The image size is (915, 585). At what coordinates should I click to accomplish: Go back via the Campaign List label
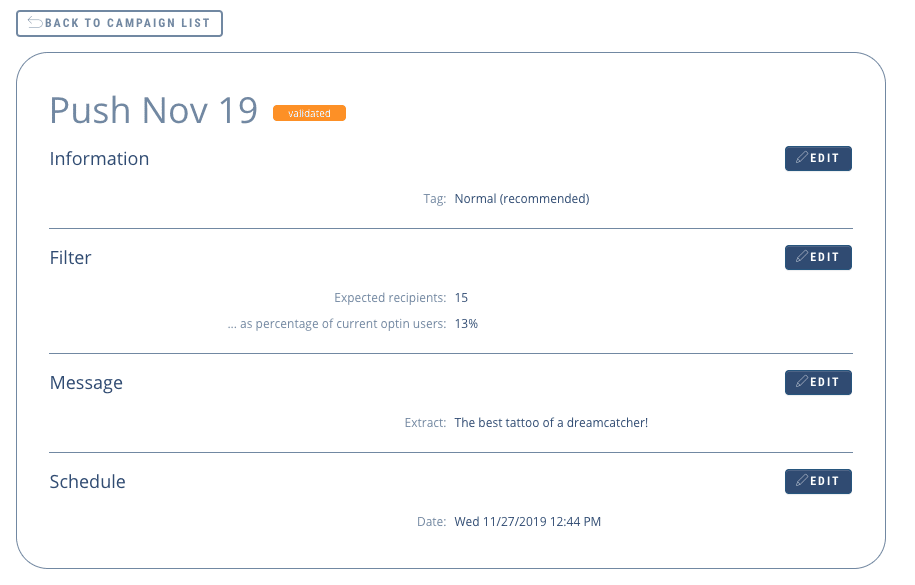128,23
